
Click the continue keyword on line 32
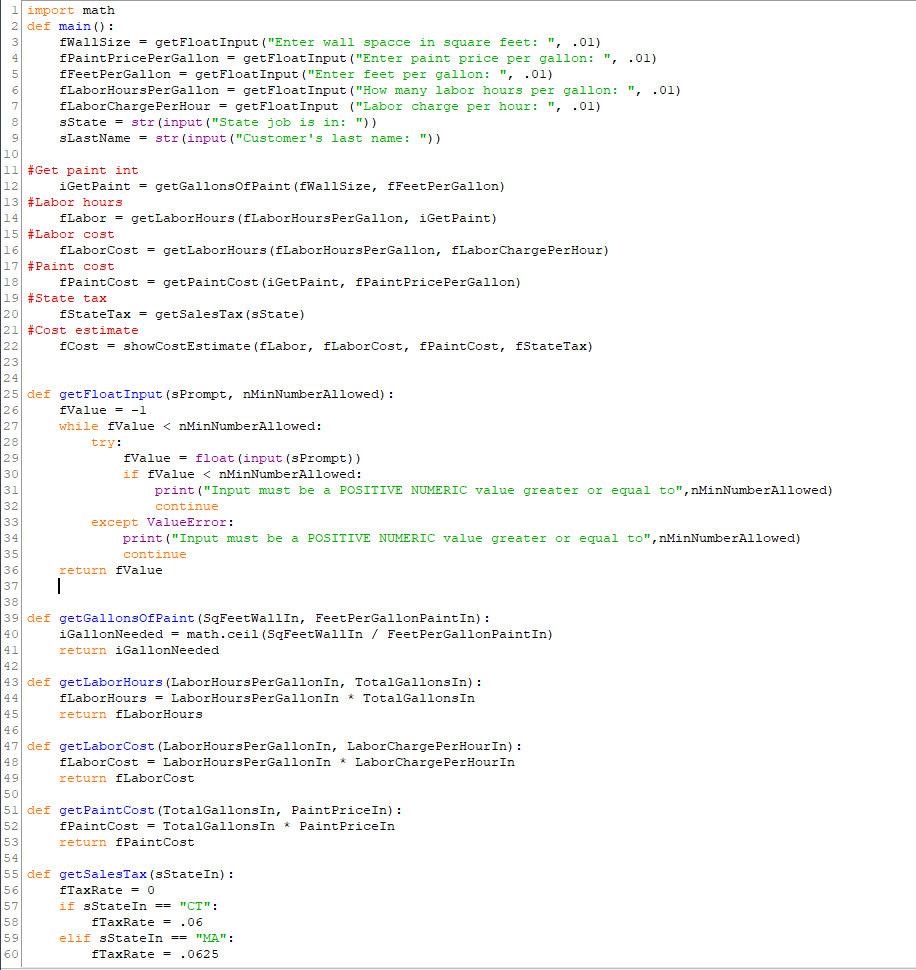[186, 506]
